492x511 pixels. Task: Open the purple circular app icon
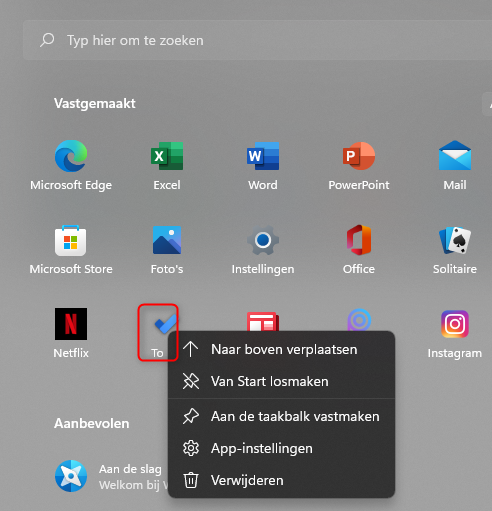click(359, 320)
